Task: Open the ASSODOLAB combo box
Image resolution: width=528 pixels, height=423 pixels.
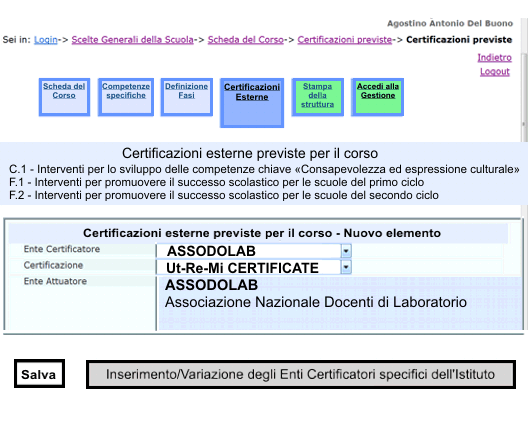Action: tap(254, 251)
